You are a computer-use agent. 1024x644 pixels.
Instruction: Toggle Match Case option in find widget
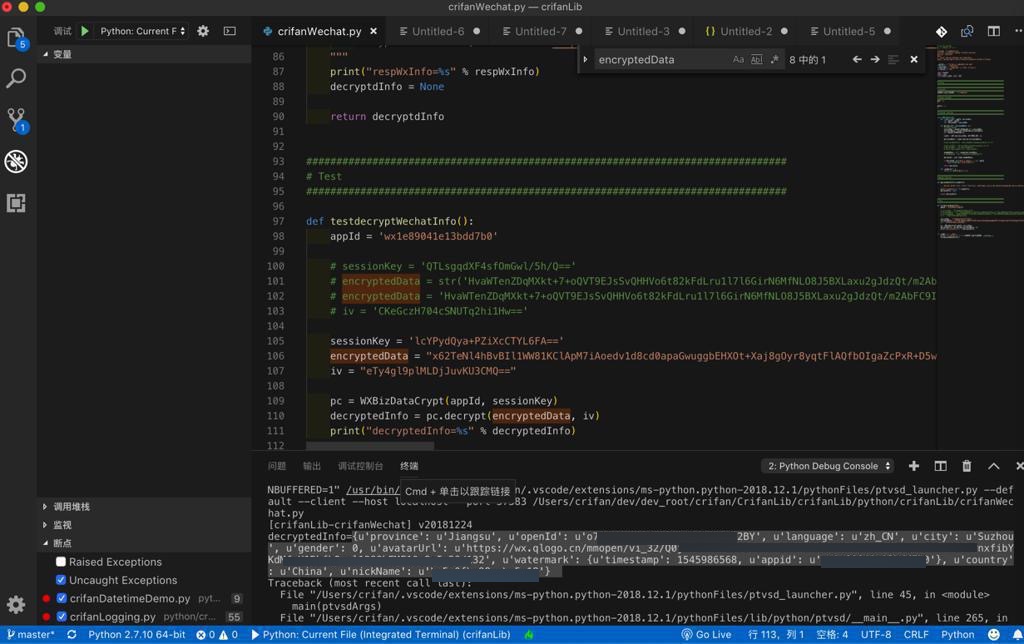[738, 60]
